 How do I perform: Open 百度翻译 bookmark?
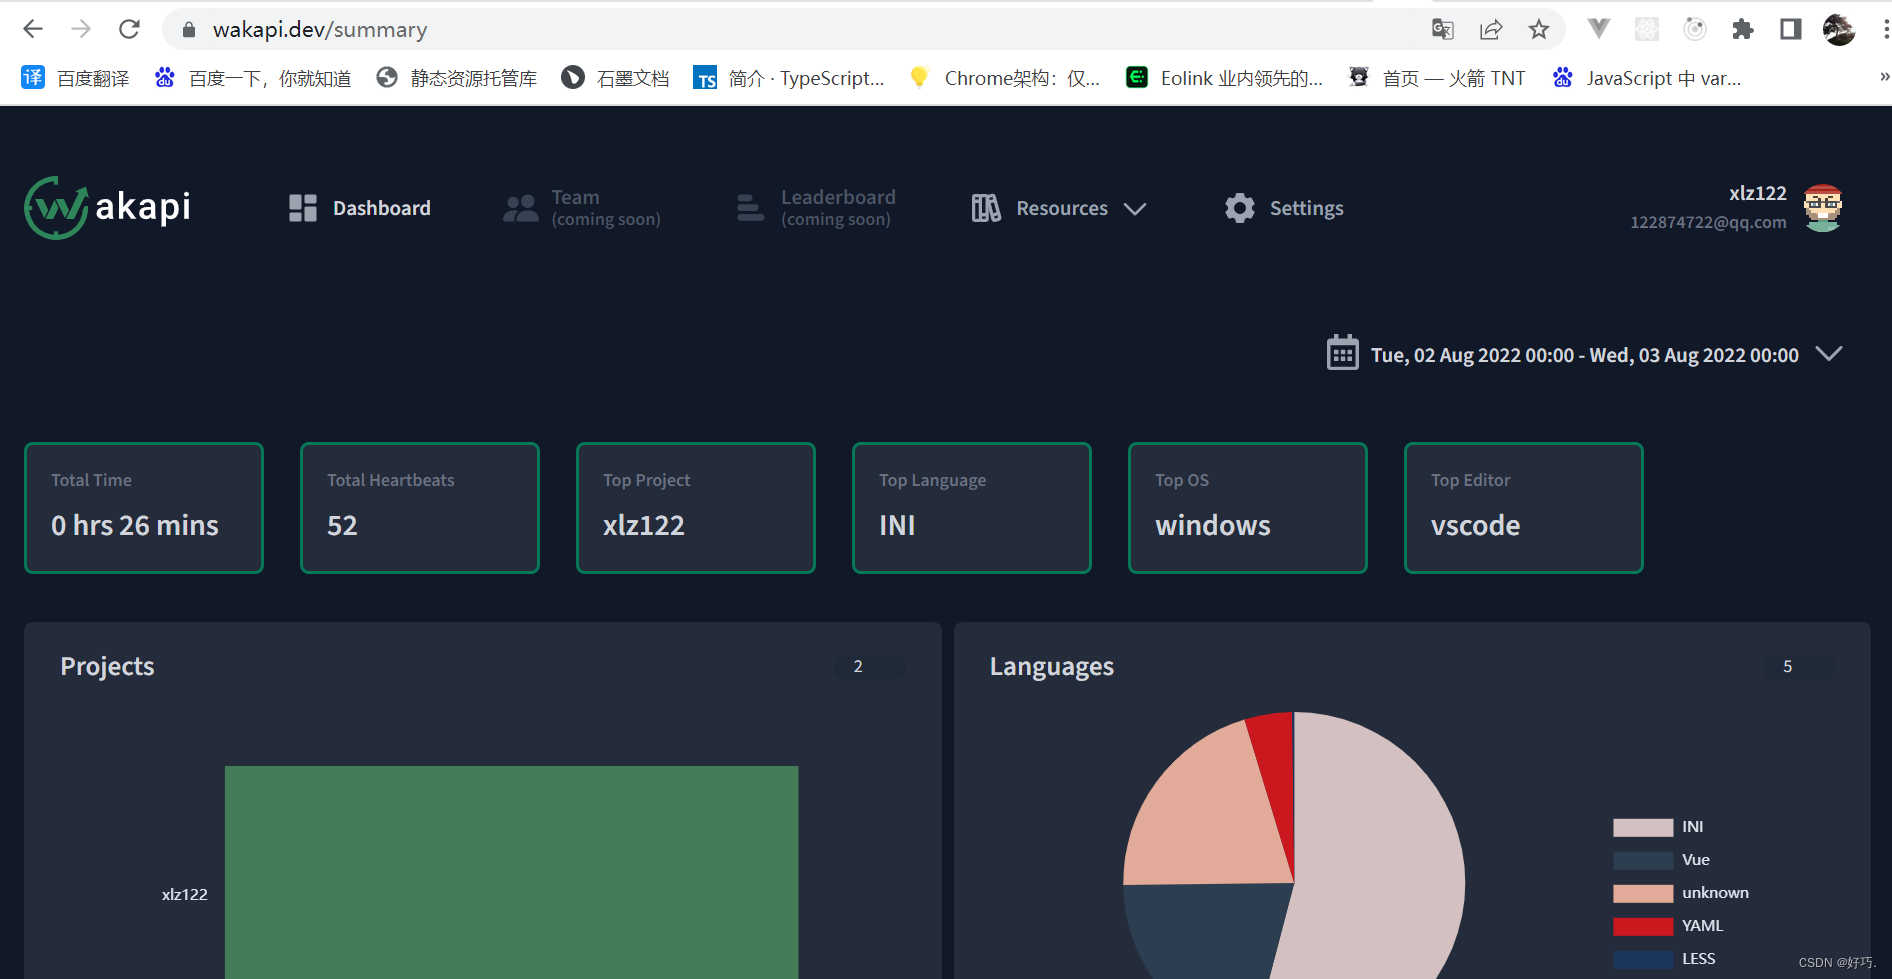click(76, 78)
